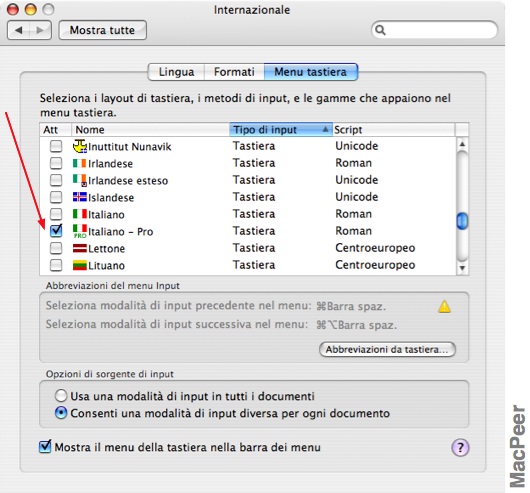Click the search field in the toolbar
The image size is (530, 493).
pos(434,30)
